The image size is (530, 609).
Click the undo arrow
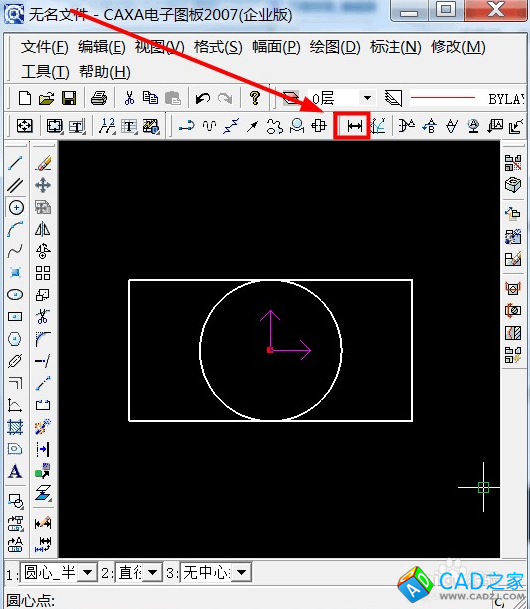tap(203, 98)
